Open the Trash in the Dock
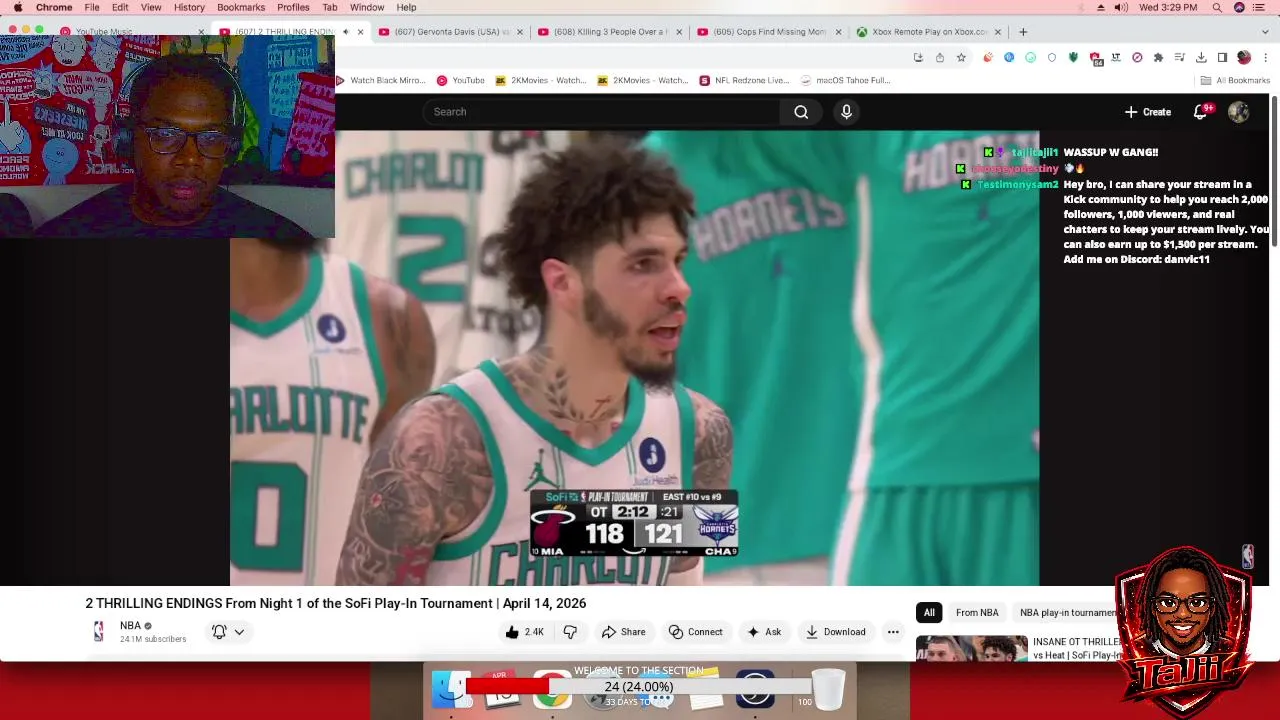Viewport: 1280px width, 720px height. pos(828,689)
